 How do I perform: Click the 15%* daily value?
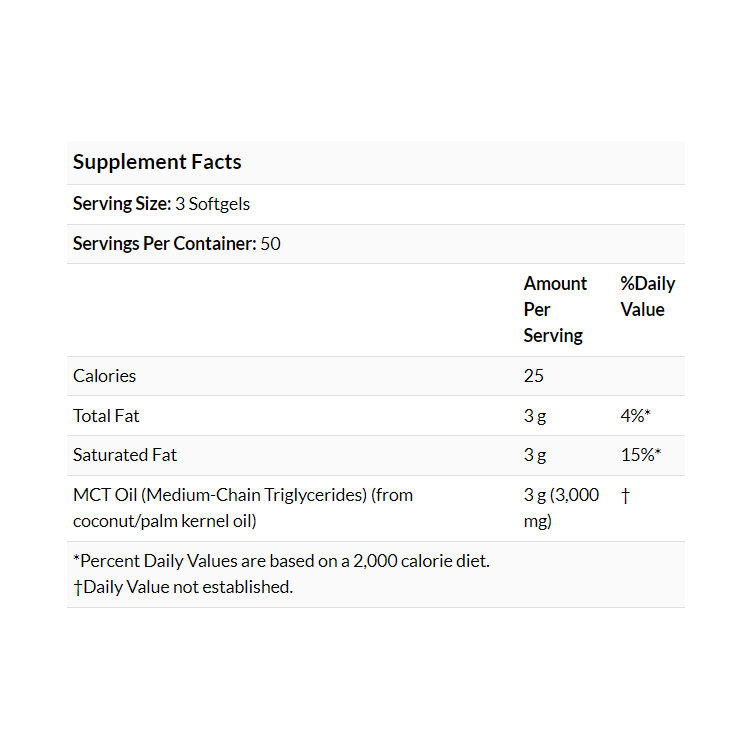pos(641,455)
